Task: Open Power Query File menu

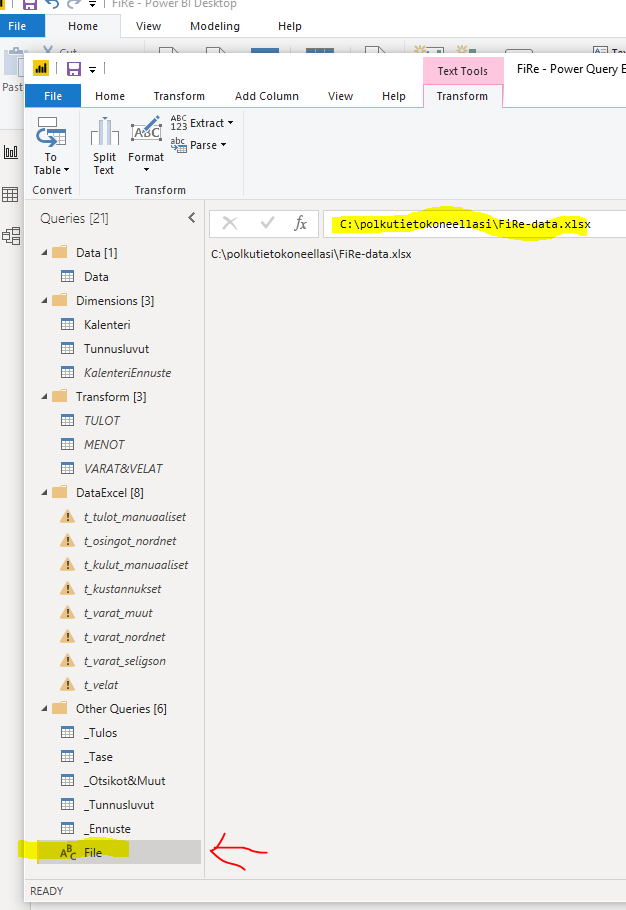Action: tap(53, 96)
